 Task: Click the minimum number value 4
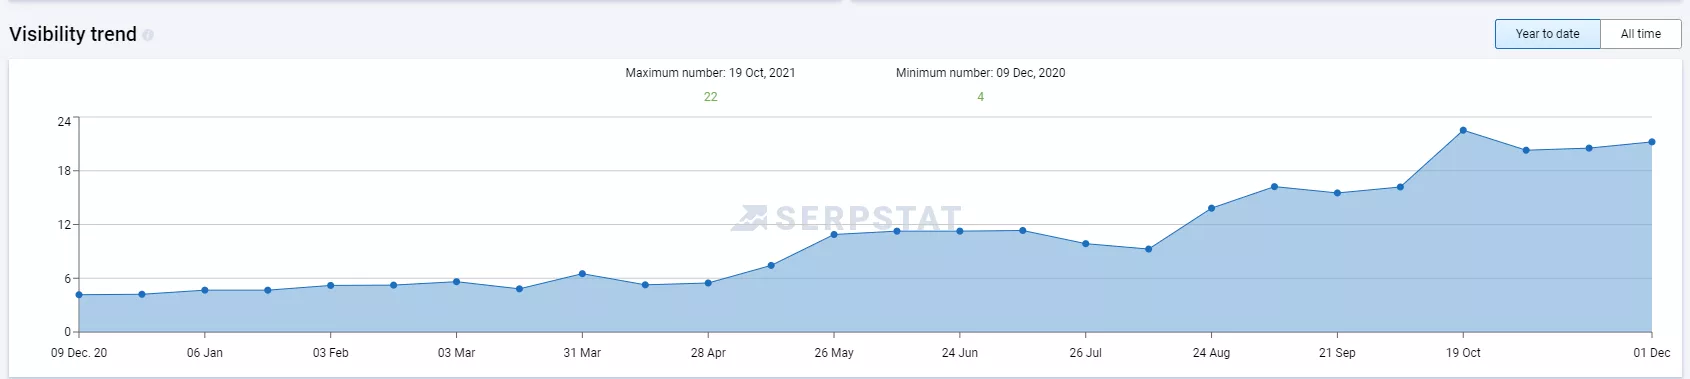click(980, 97)
